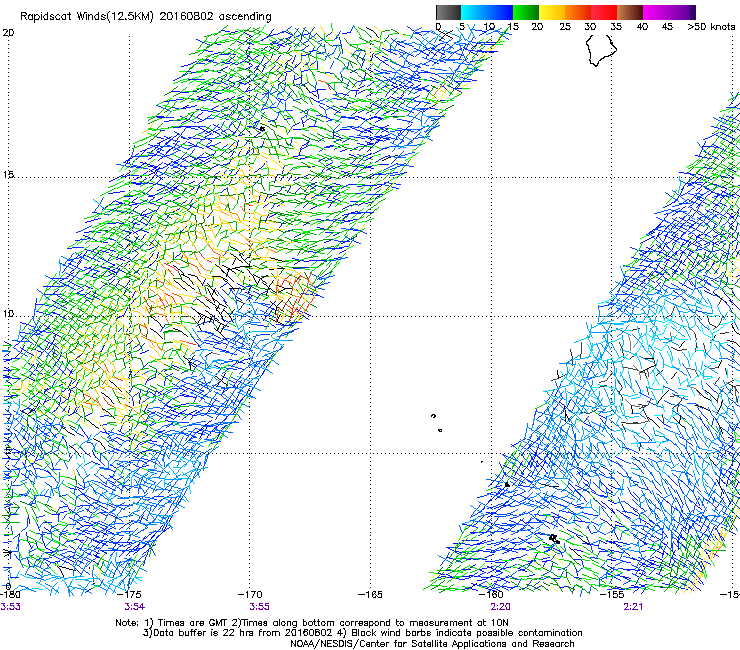This screenshot has width=740, height=650.
Task: Click the legend value '30'
Action: pyautogui.click(x=590, y=27)
